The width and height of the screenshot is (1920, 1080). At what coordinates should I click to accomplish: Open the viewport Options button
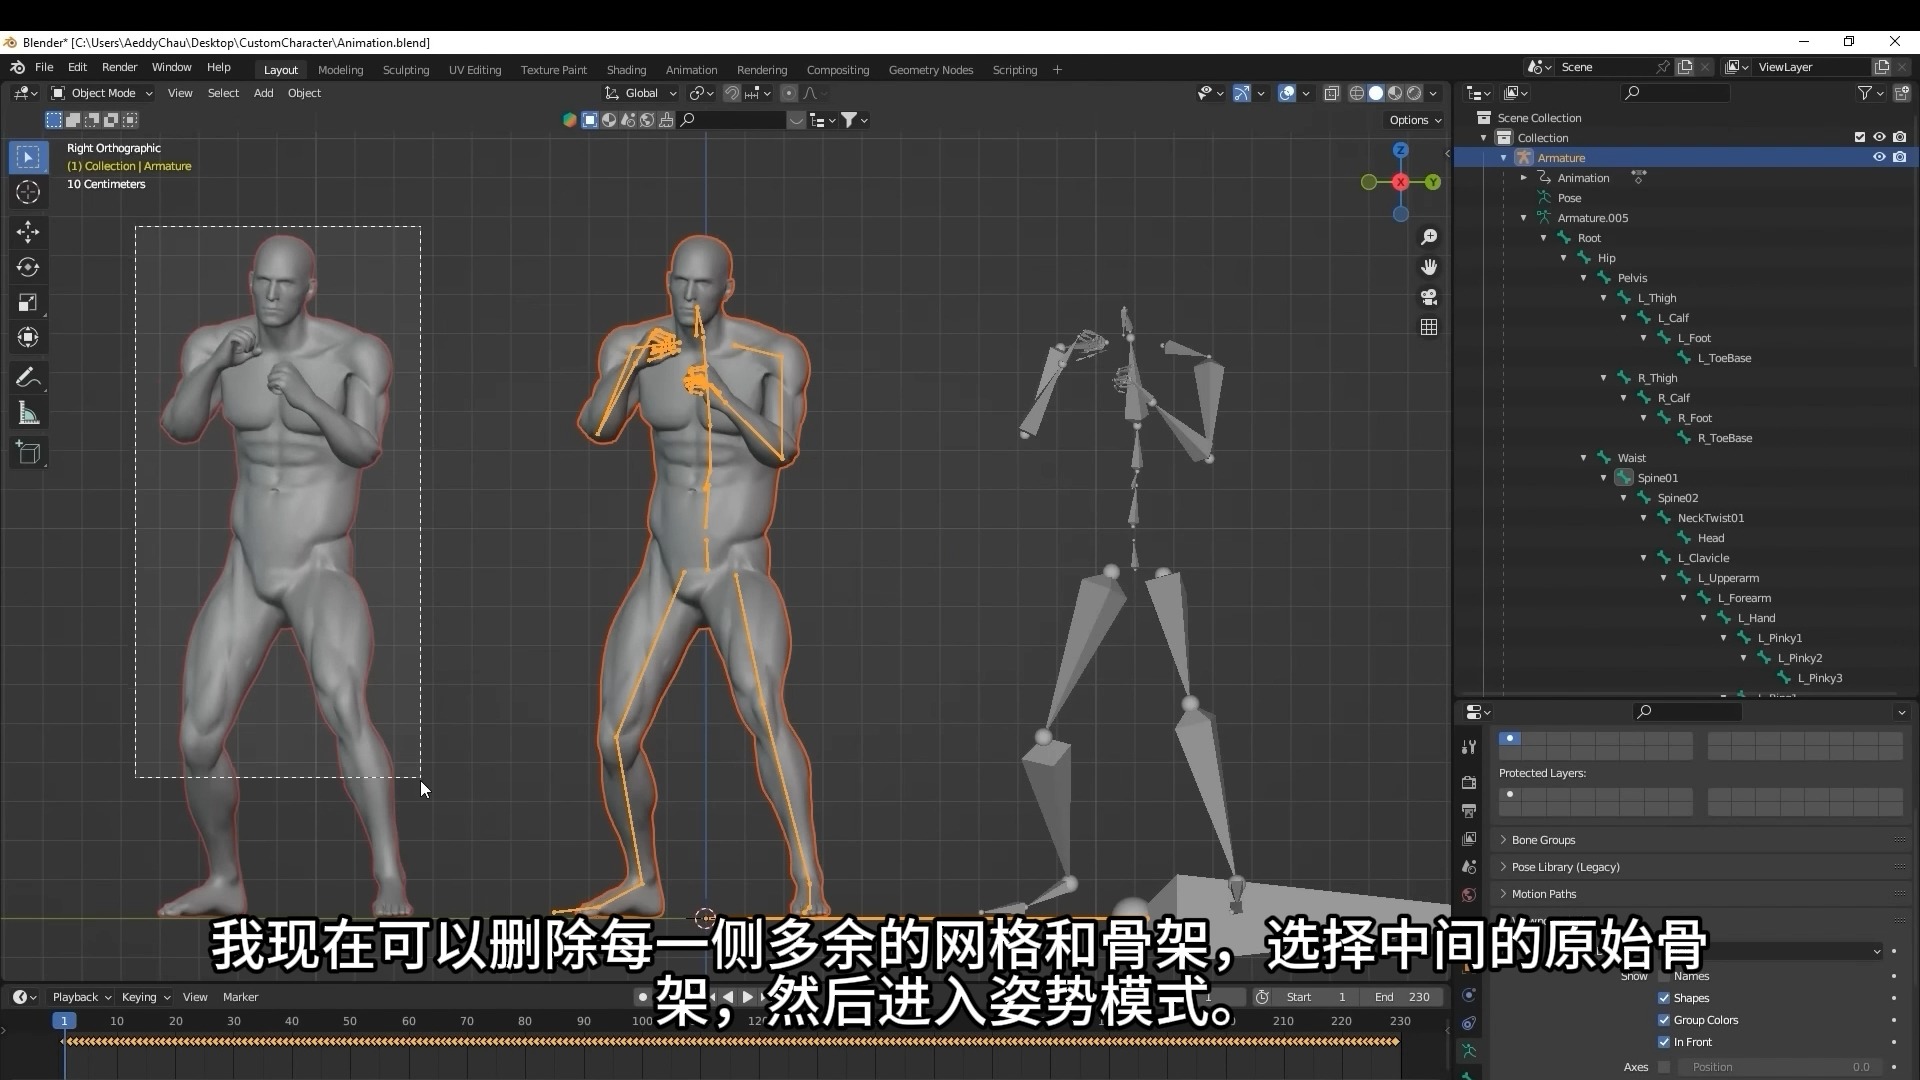point(1414,120)
